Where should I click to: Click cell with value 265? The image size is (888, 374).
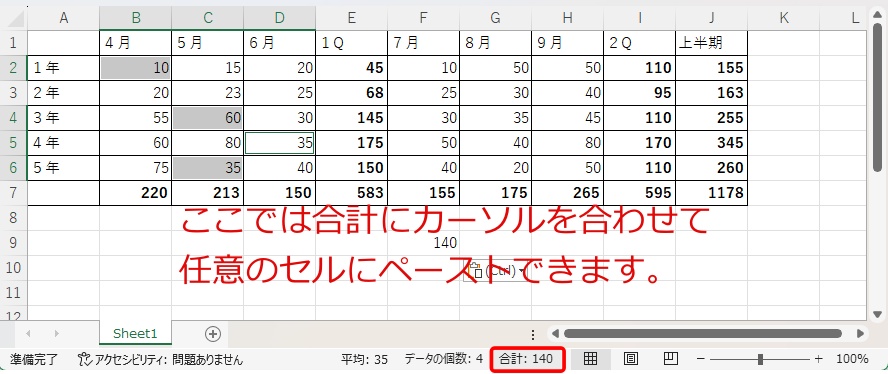(x=567, y=193)
